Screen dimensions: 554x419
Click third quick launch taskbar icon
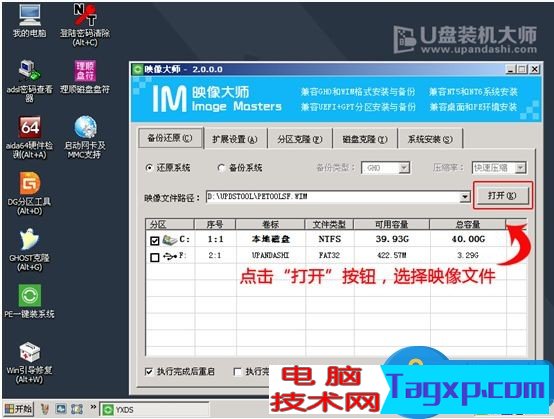click(77, 409)
